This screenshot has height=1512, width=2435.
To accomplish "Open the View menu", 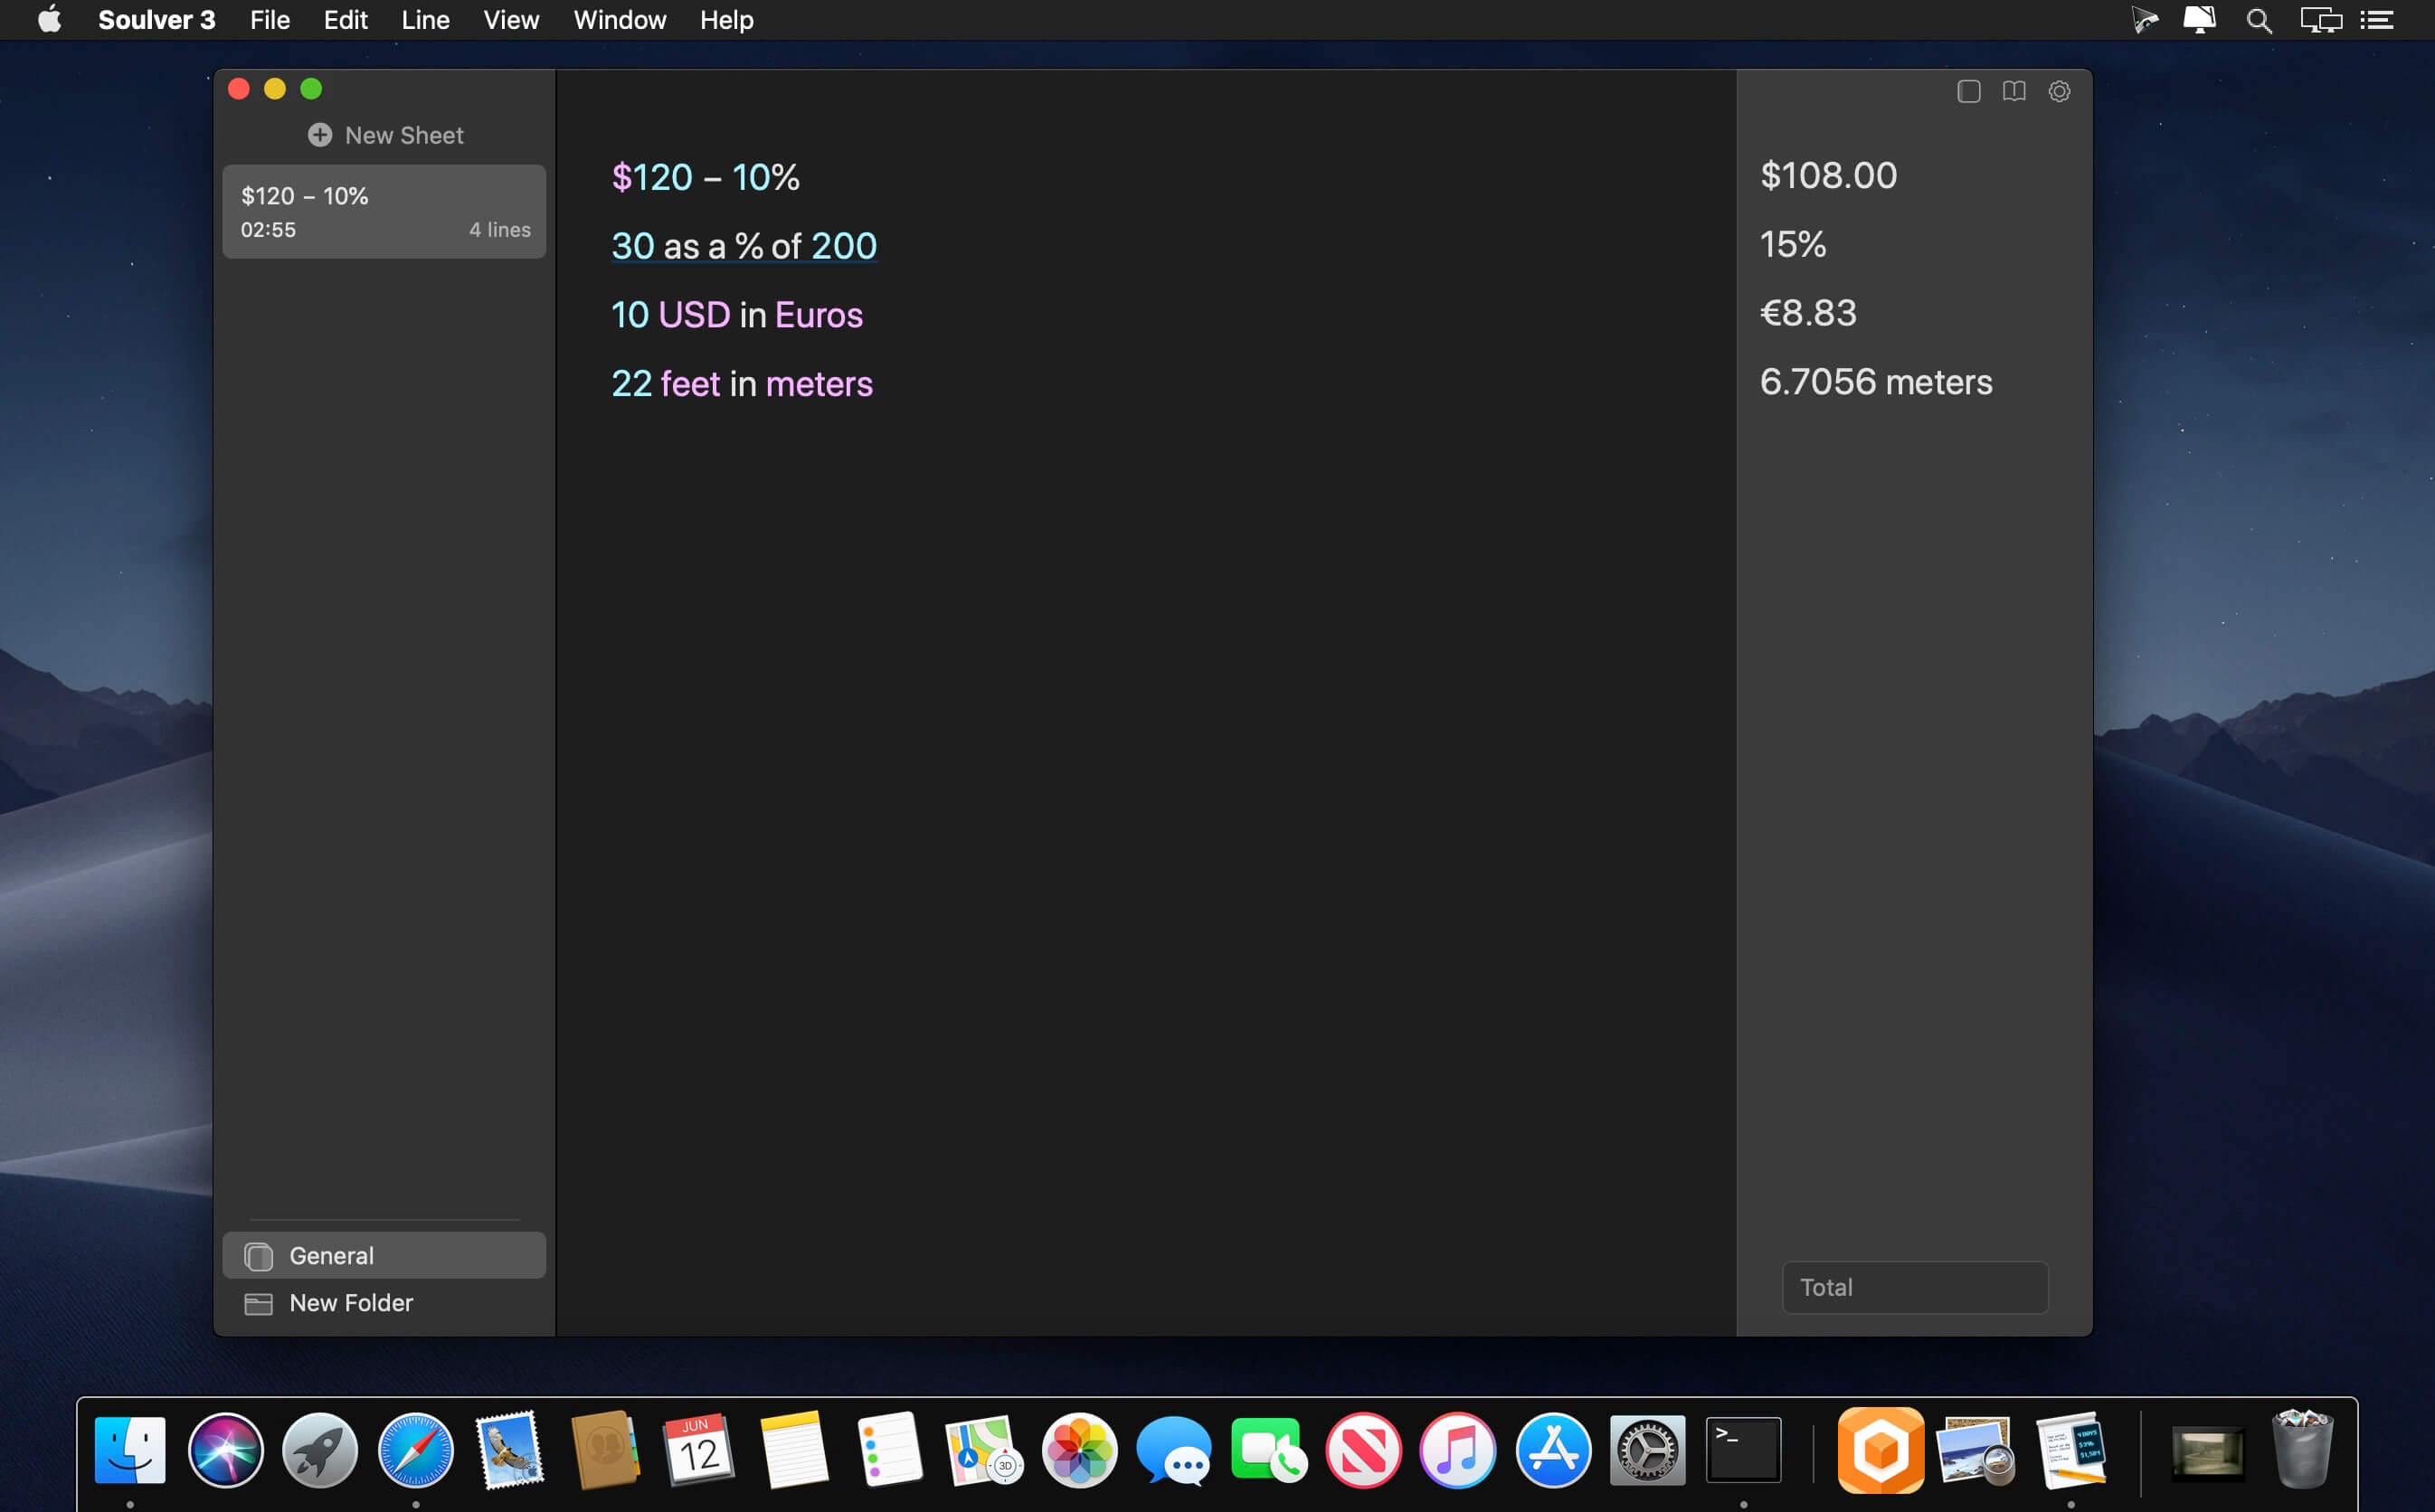I will tap(511, 20).
